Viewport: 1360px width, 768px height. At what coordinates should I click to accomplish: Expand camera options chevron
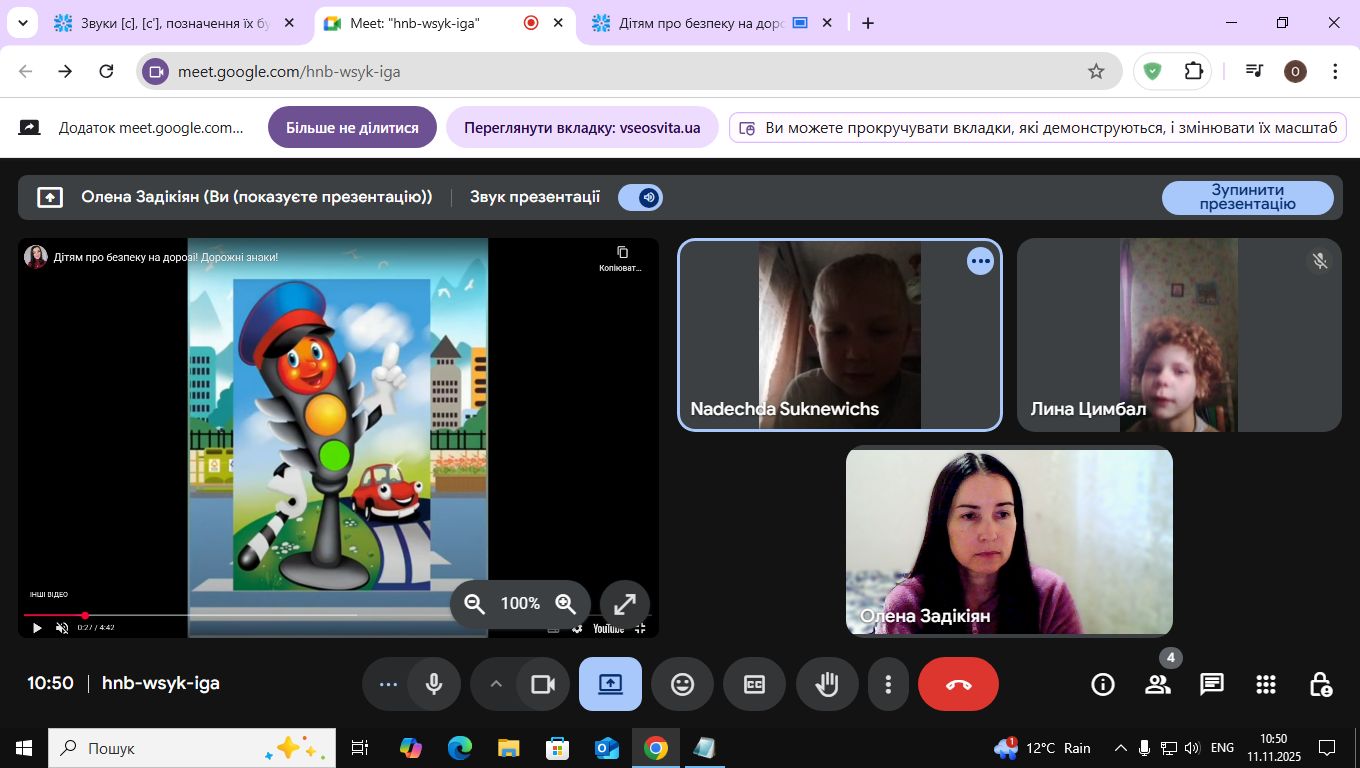pyautogui.click(x=495, y=684)
